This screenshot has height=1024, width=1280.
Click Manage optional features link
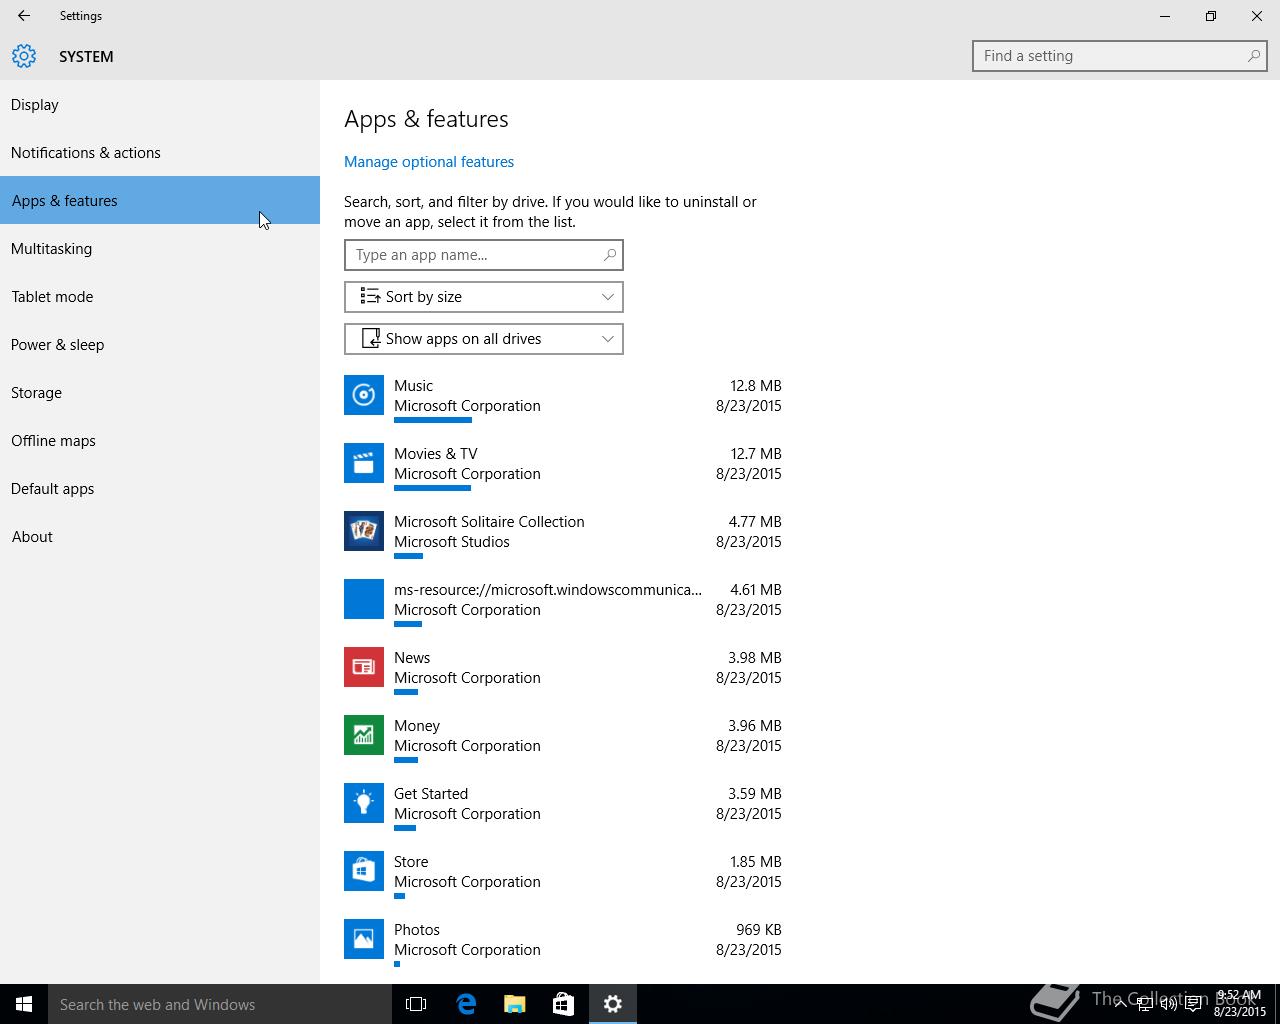click(x=429, y=162)
